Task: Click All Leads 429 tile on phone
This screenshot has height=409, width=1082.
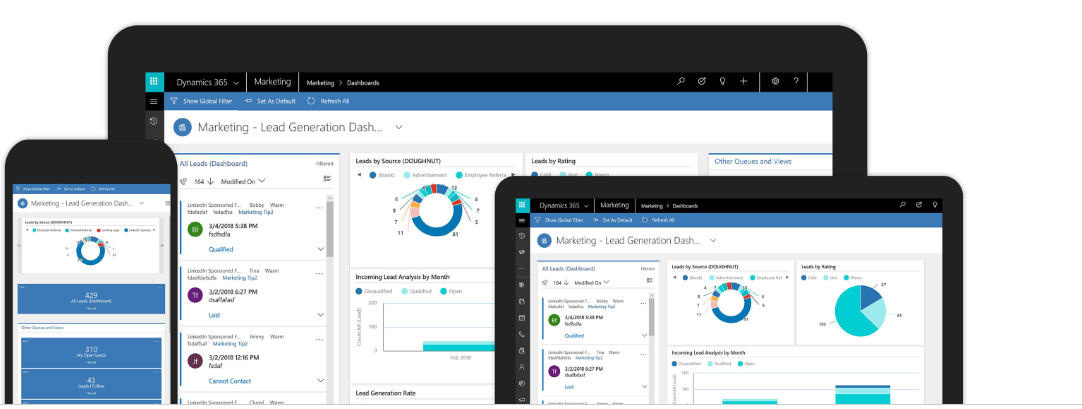Action: (91, 298)
